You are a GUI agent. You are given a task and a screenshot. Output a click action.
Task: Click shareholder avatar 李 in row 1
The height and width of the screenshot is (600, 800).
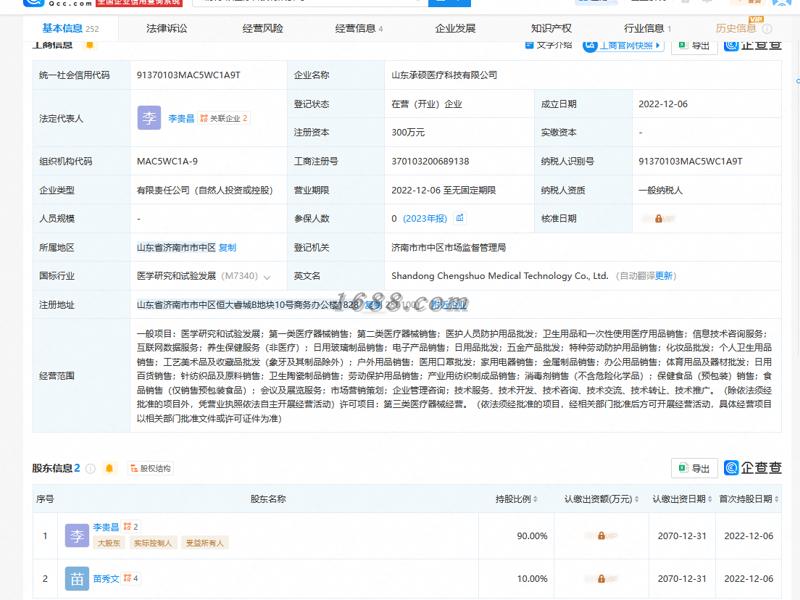click(x=77, y=536)
